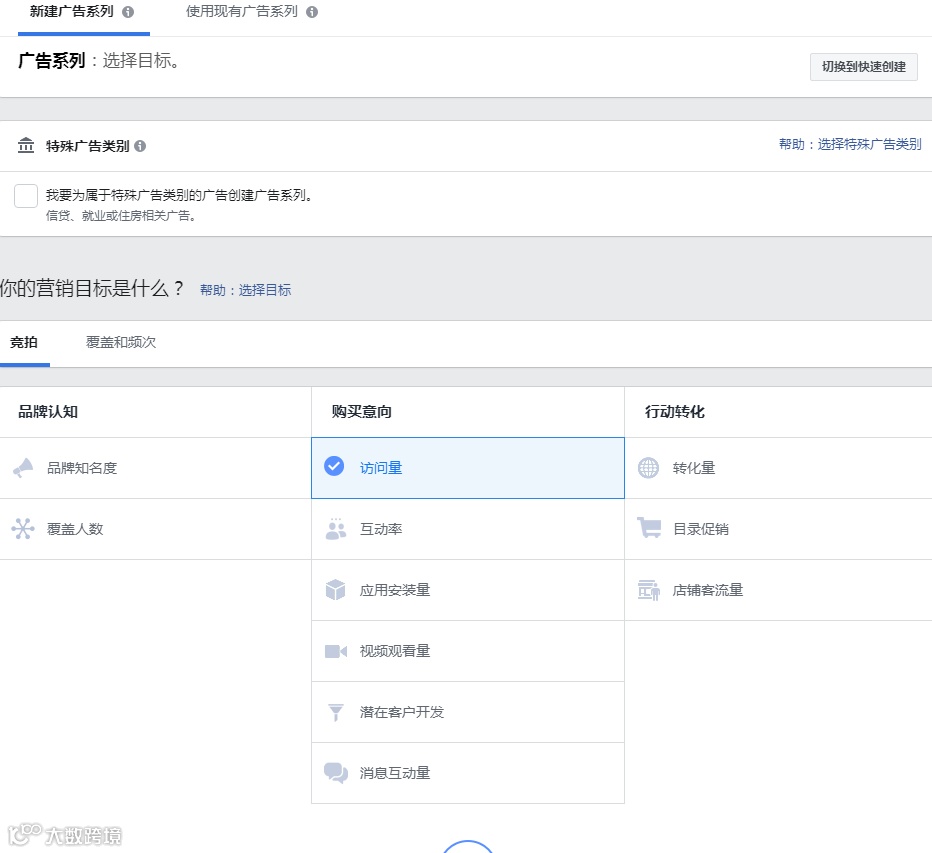Click the chat bubbles icon for 消息互动量
Screen dimensions: 932x853
tap(336, 773)
